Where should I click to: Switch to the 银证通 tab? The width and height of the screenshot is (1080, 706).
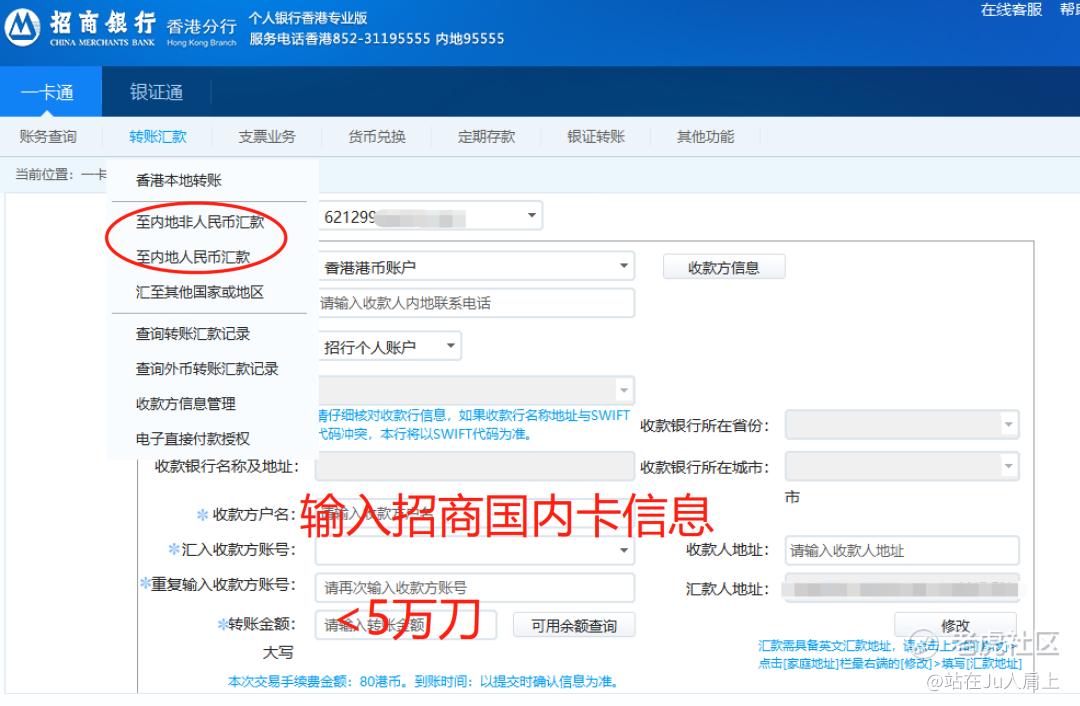pos(156,92)
